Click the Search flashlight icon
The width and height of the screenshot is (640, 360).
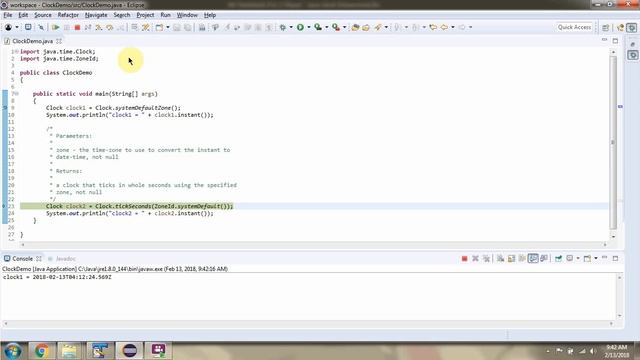click(x=378, y=27)
